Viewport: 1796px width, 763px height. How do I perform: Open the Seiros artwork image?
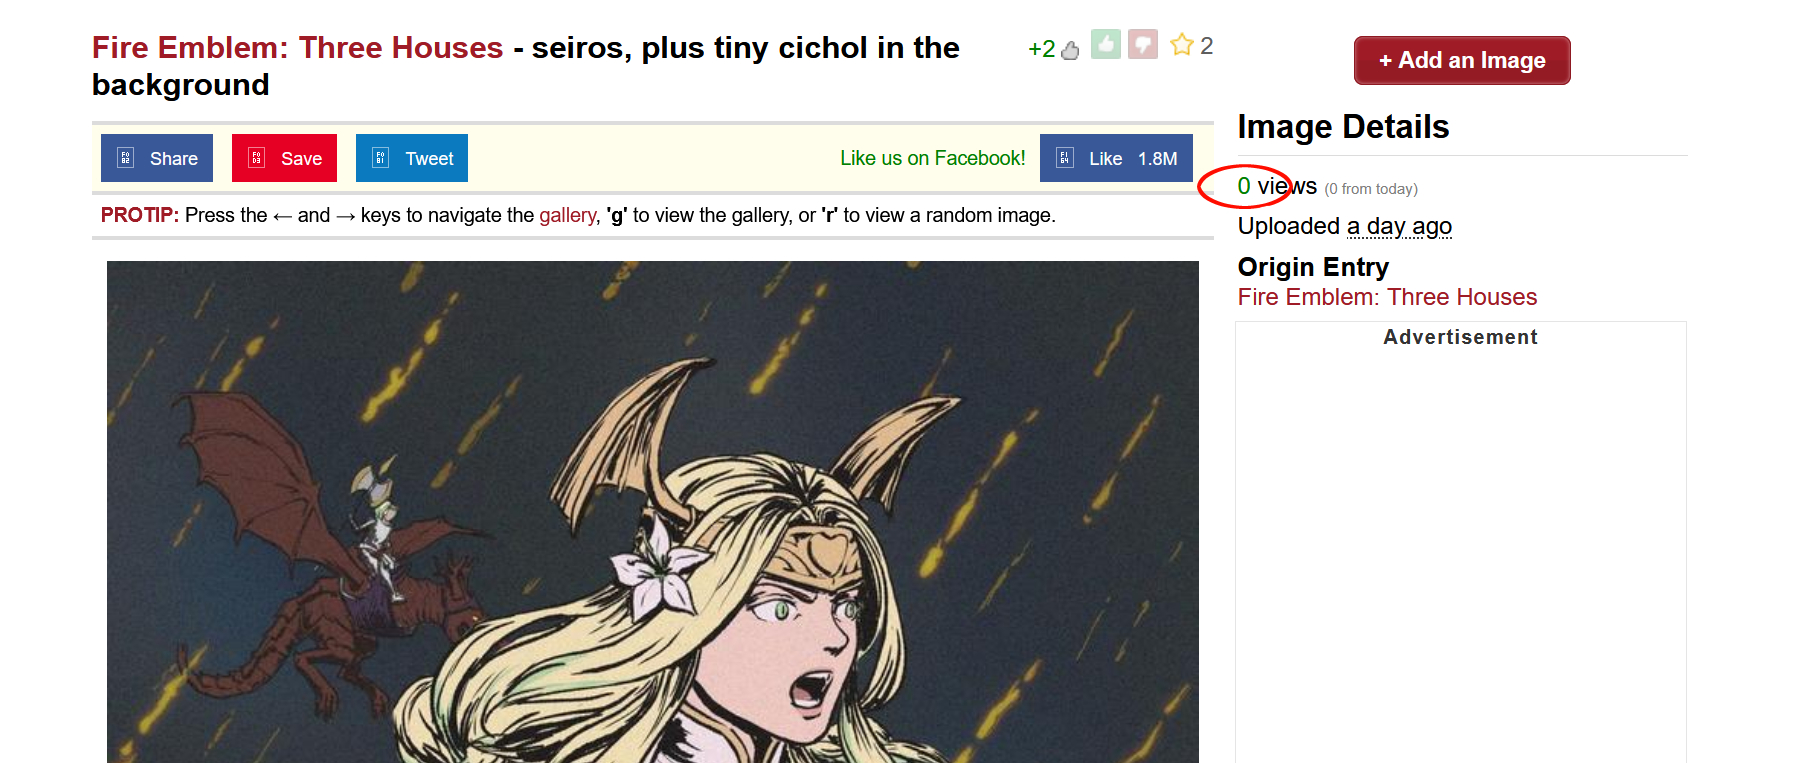point(653,512)
